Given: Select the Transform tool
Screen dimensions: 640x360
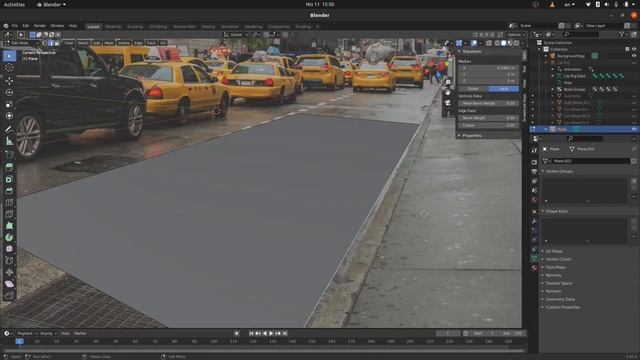Looking at the screenshot, I should [x=9, y=116].
